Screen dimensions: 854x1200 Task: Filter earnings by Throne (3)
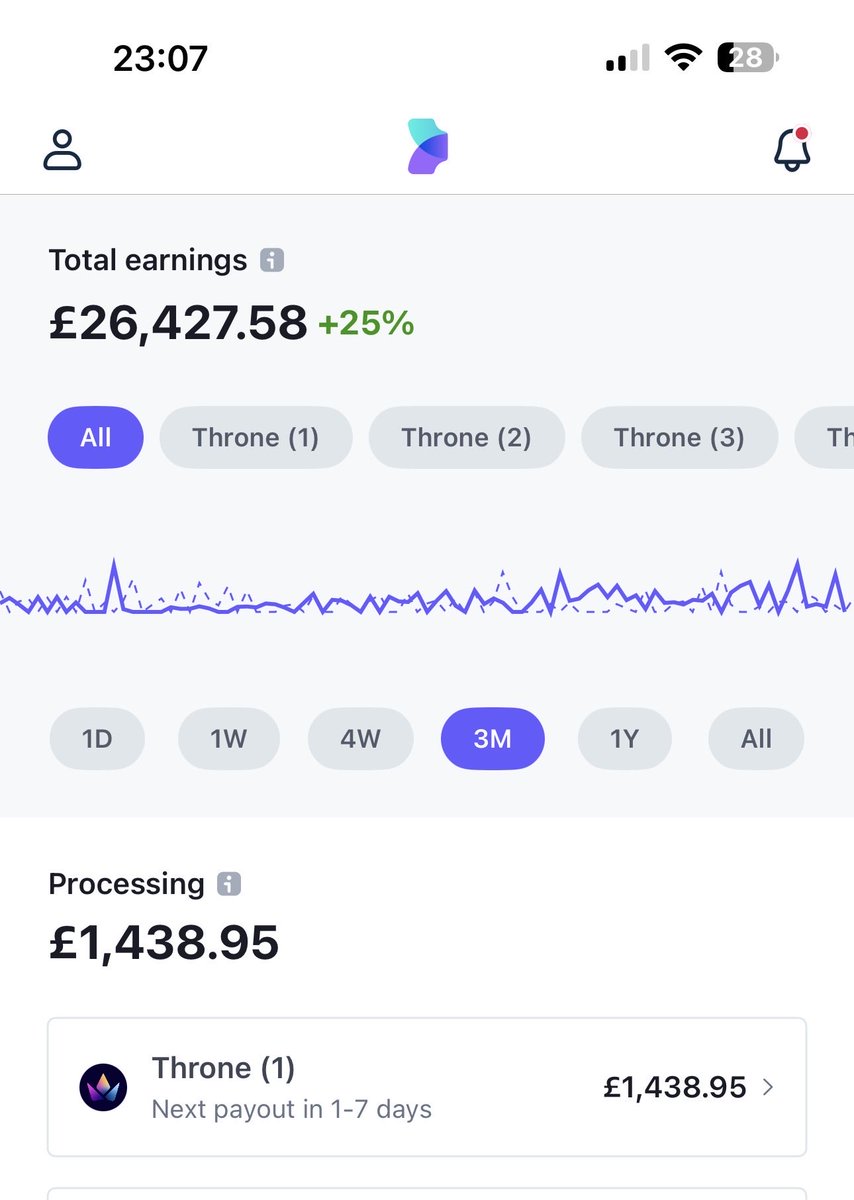tap(679, 438)
